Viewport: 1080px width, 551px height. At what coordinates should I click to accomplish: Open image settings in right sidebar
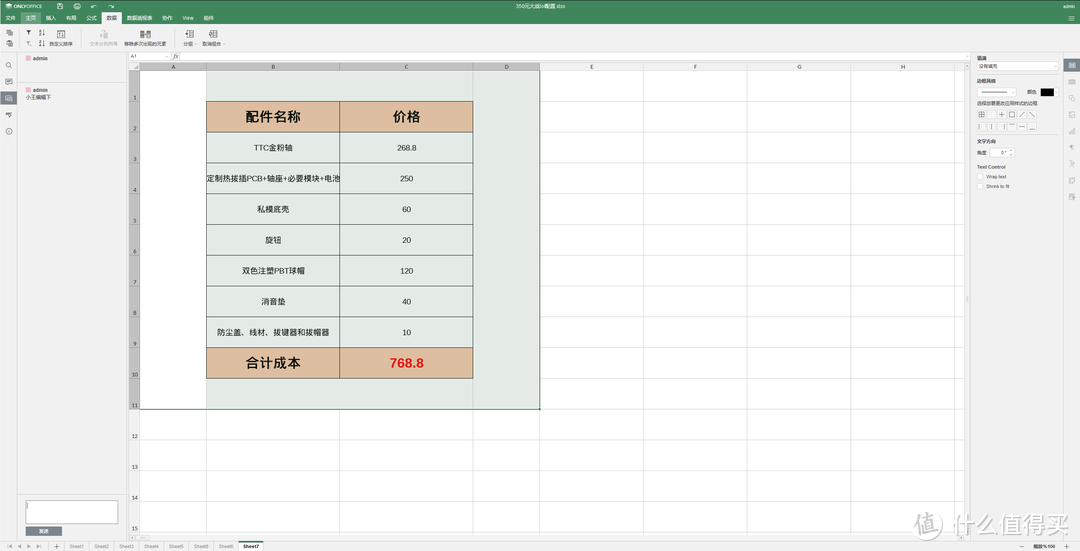coord(1072,115)
